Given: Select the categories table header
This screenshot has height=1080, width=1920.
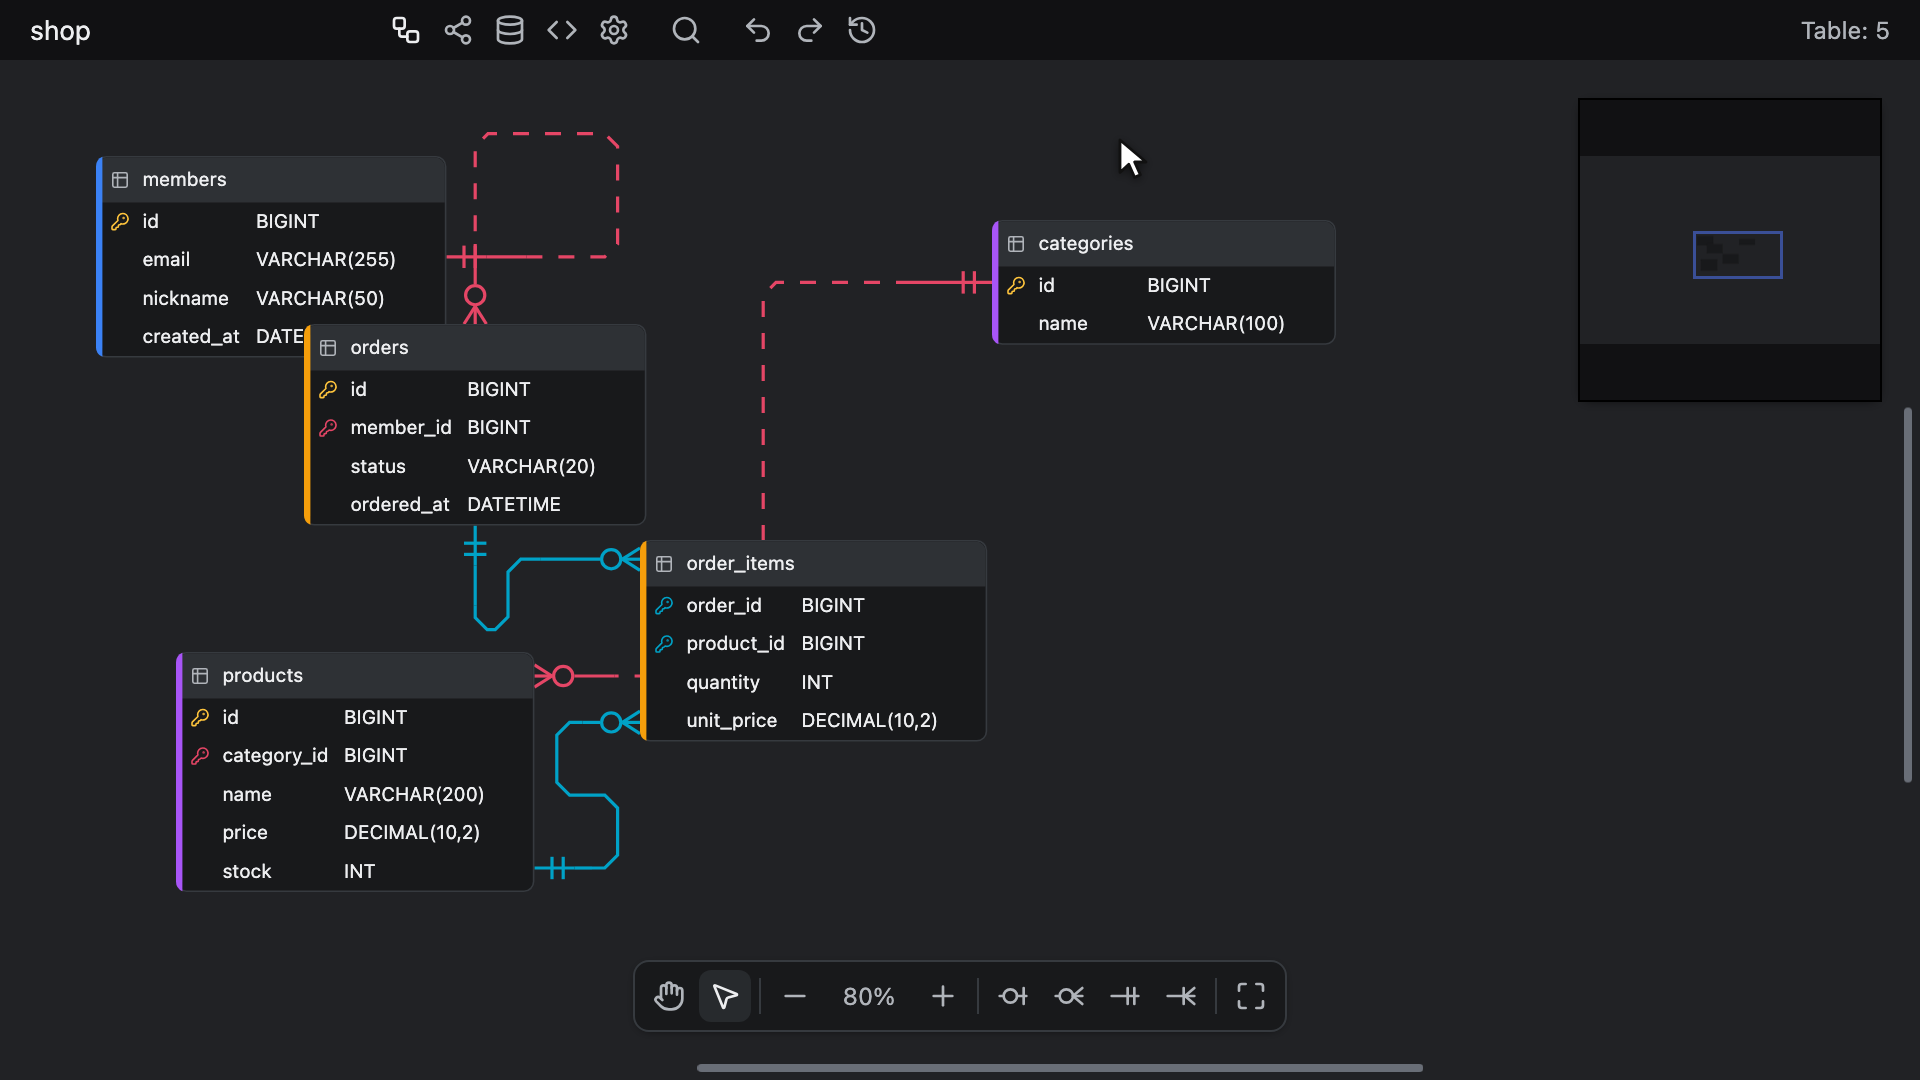Looking at the screenshot, I should pos(1164,244).
